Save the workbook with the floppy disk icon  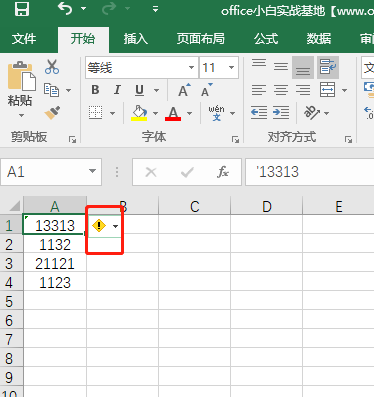tap(22, 9)
